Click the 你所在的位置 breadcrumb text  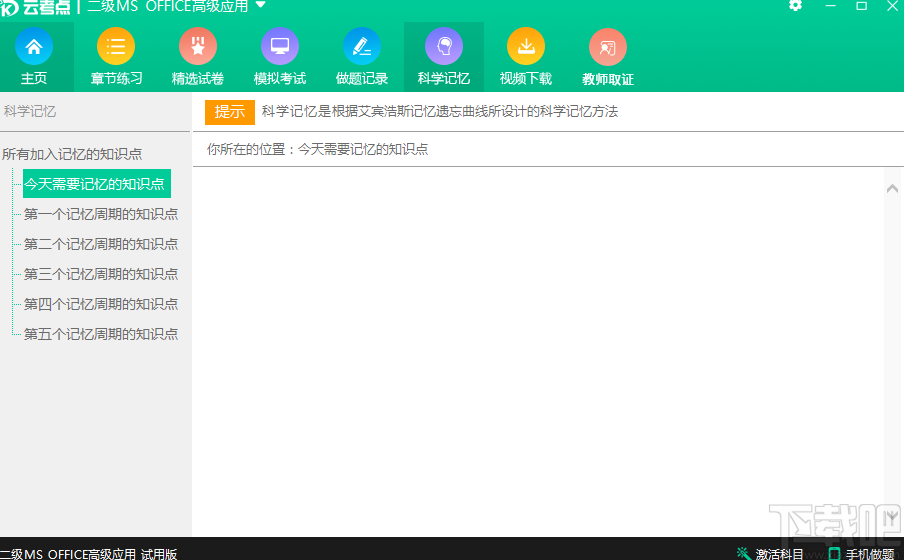click(x=318, y=149)
